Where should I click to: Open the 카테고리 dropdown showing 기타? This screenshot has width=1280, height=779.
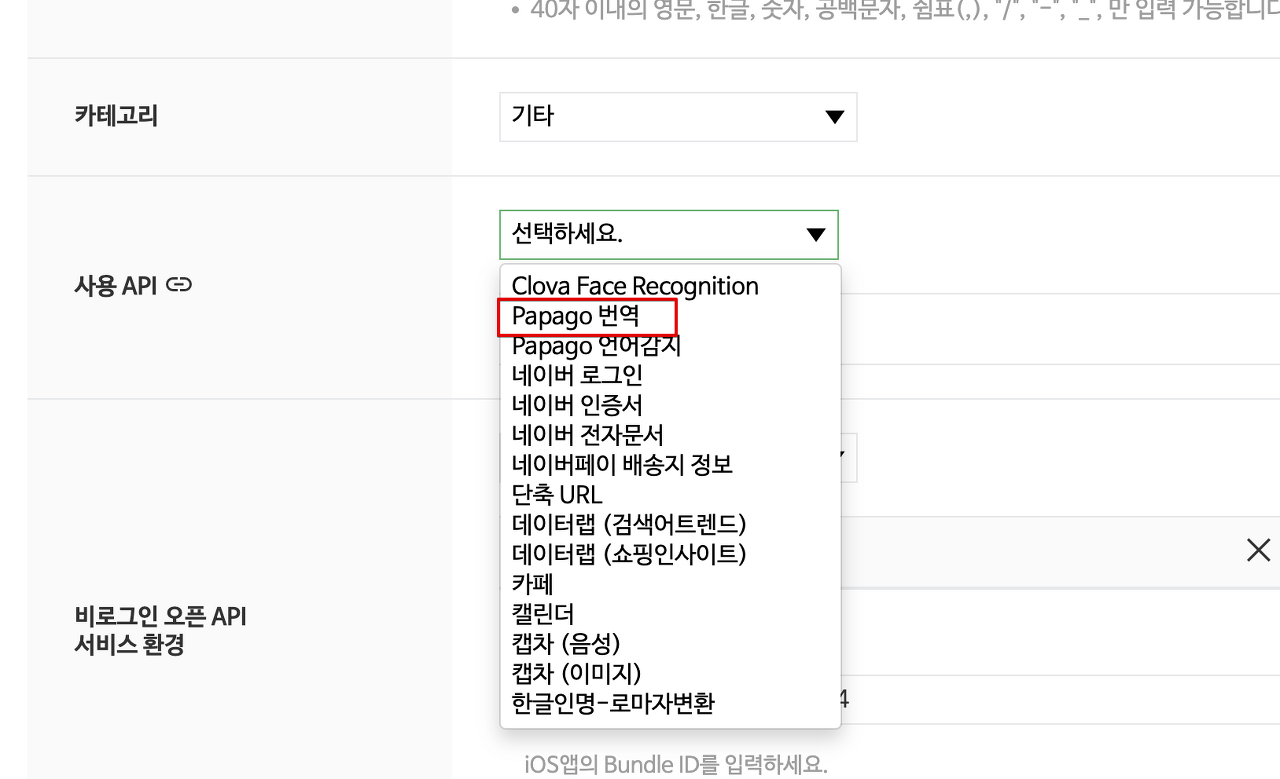coord(678,117)
